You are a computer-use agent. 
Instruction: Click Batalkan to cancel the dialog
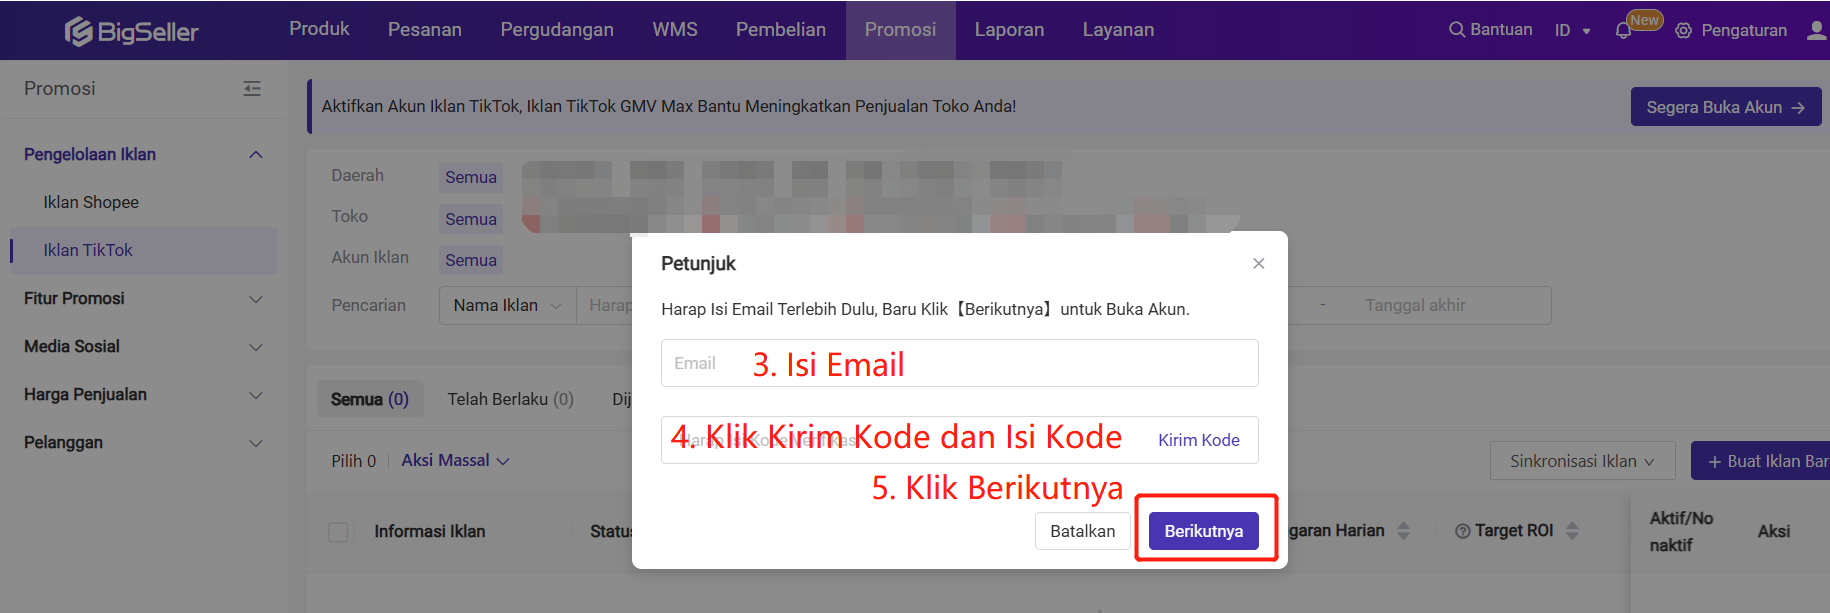pyautogui.click(x=1082, y=531)
